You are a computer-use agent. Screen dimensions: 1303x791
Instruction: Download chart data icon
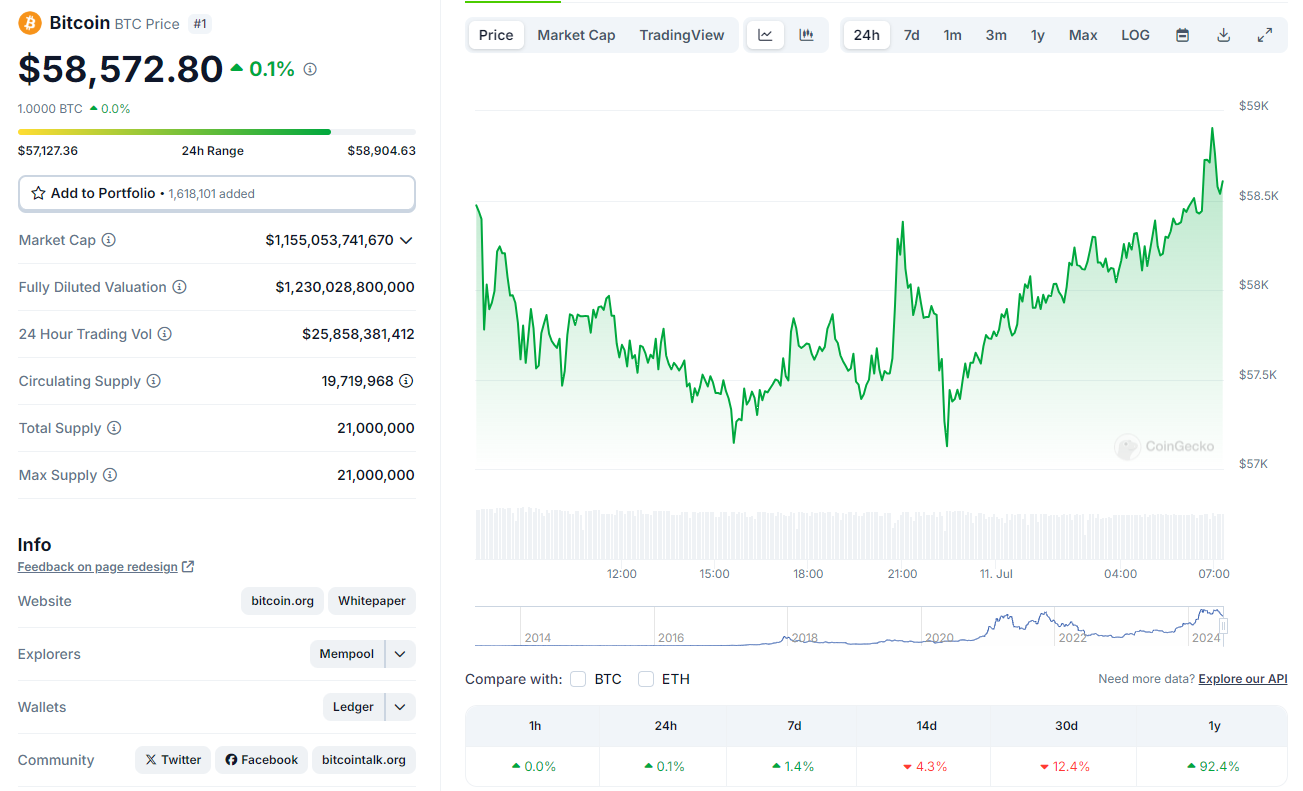click(x=1223, y=35)
